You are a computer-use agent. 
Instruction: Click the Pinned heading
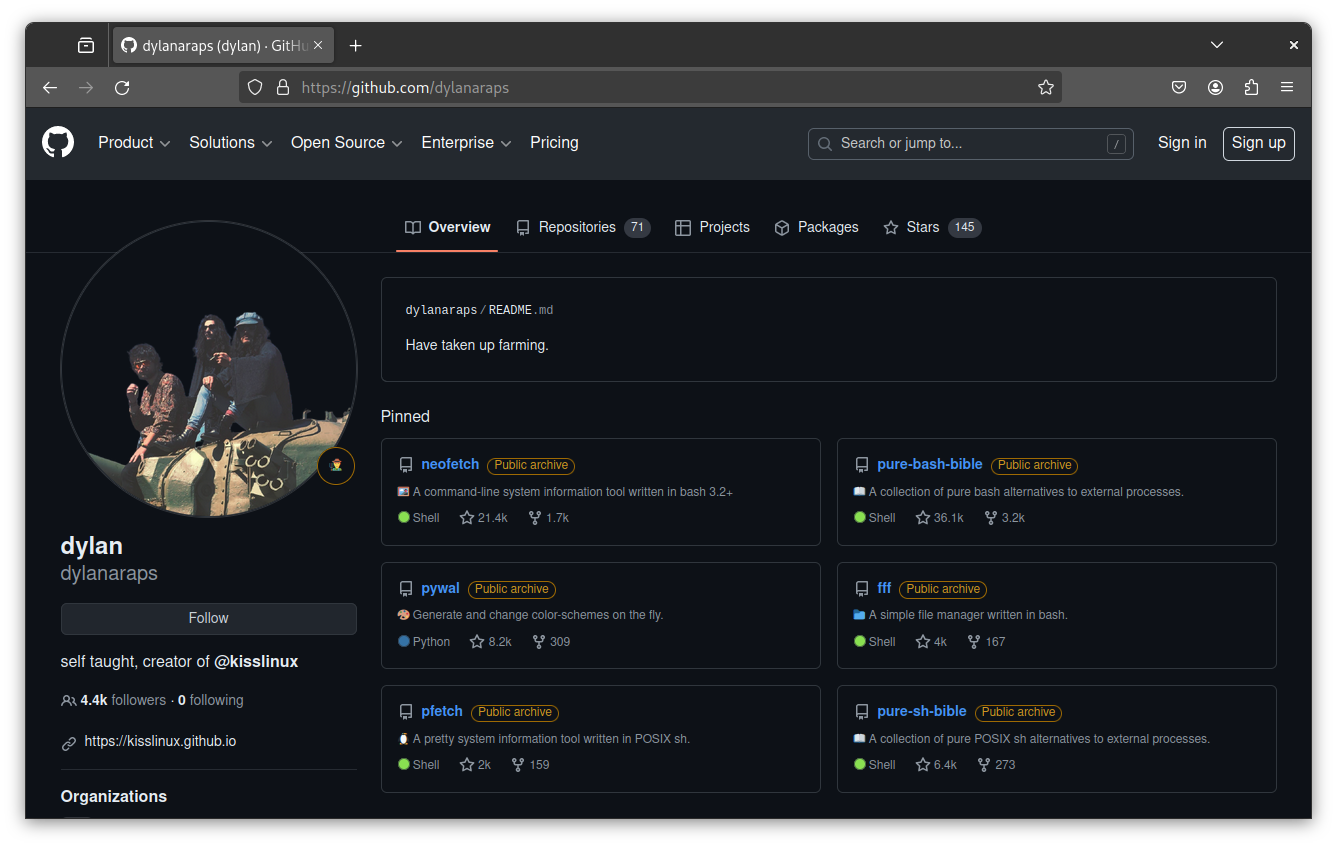pos(405,417)
